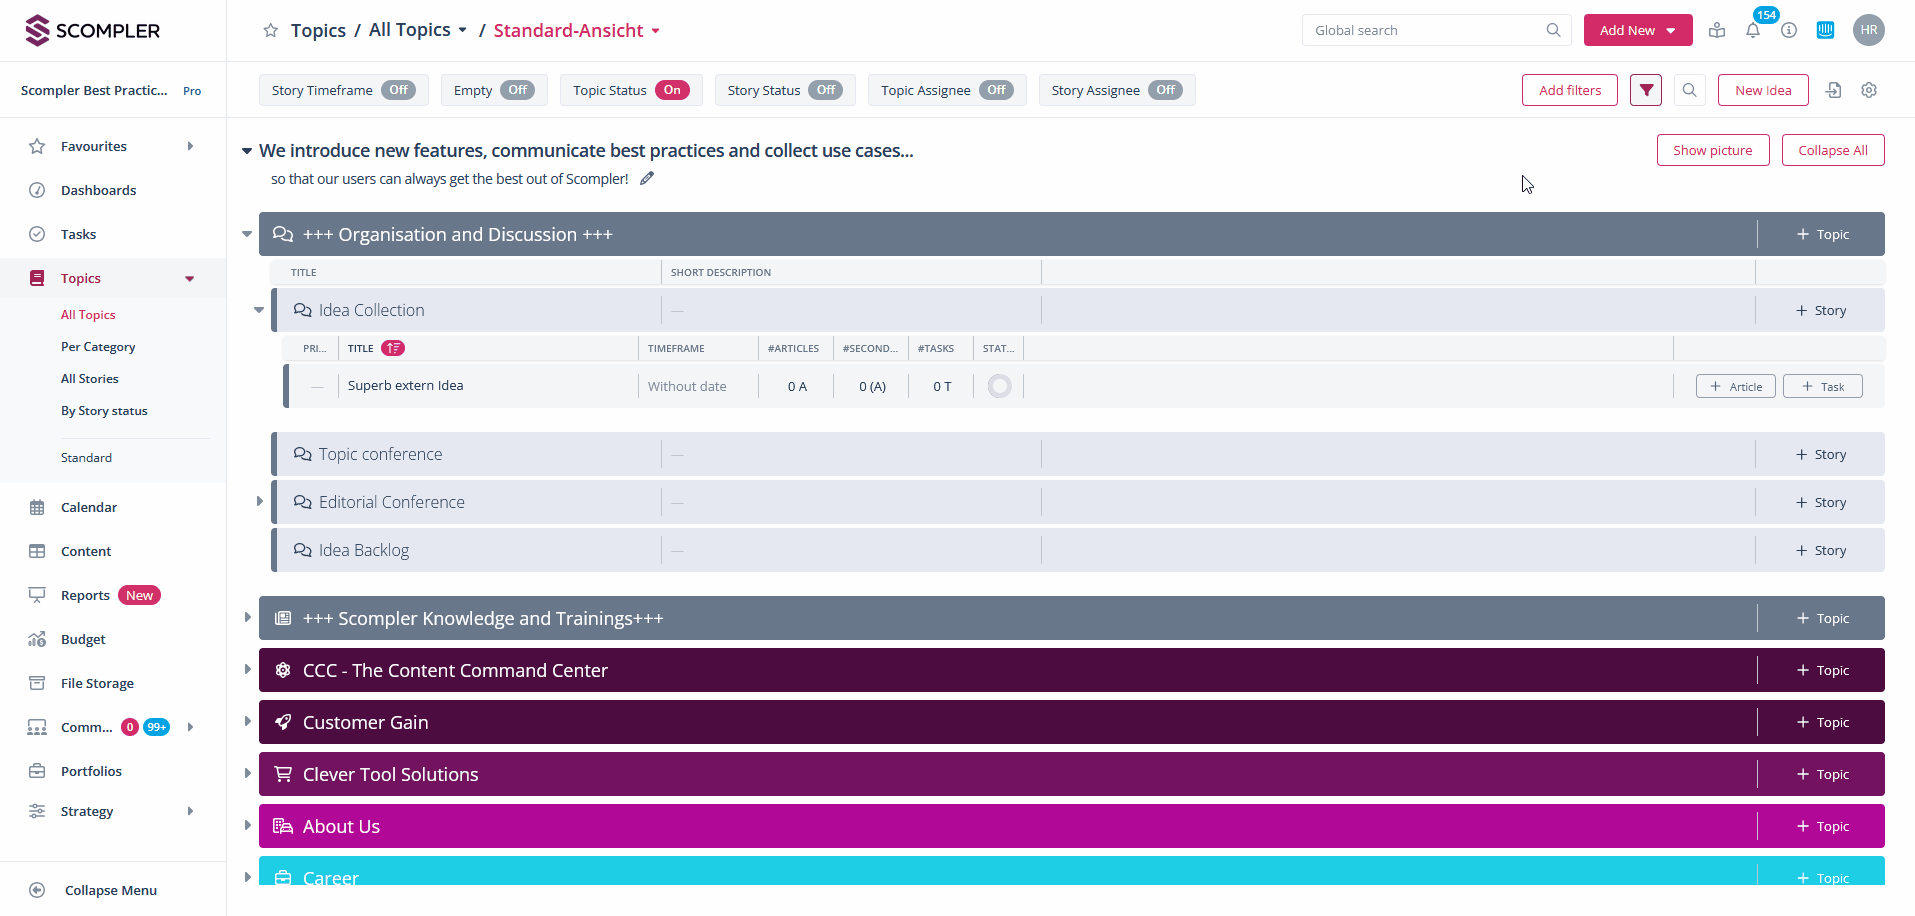Click the search magnifier beside the filter

(x=1689, y=90)
